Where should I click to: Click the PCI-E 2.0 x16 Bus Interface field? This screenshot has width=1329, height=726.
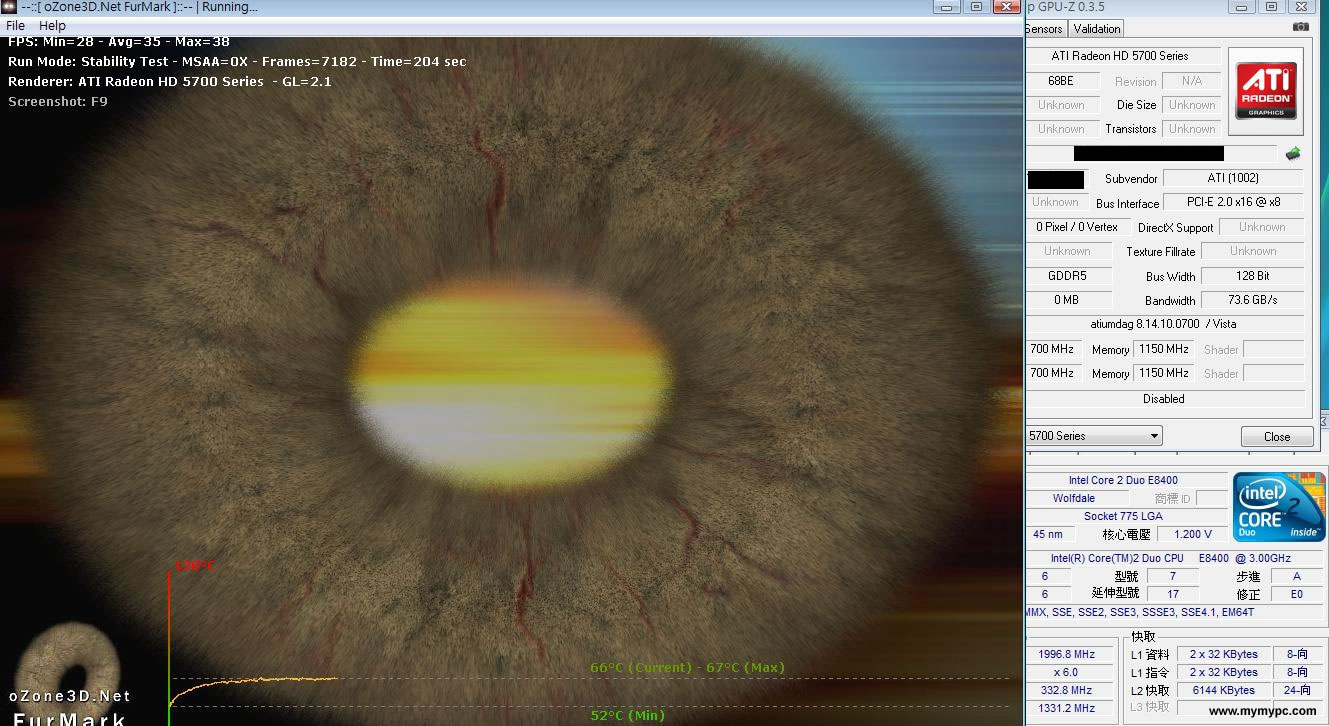click(1233, 202)
